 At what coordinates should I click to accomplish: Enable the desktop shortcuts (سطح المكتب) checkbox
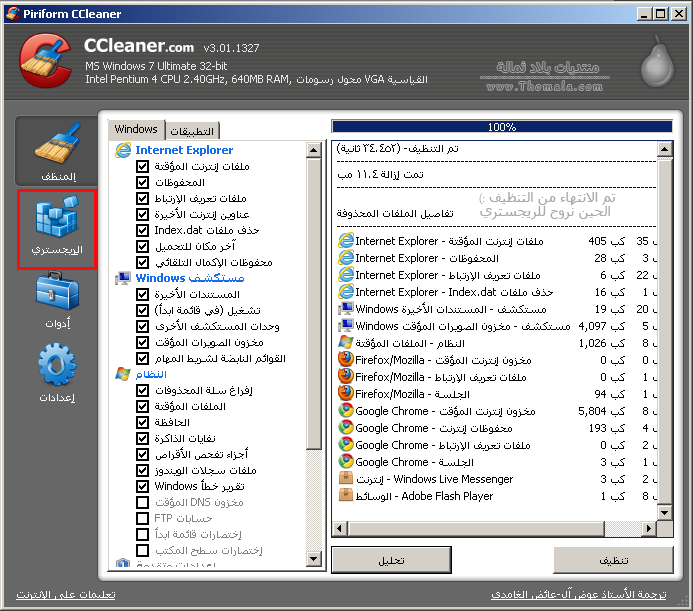[x=142, y=550]
